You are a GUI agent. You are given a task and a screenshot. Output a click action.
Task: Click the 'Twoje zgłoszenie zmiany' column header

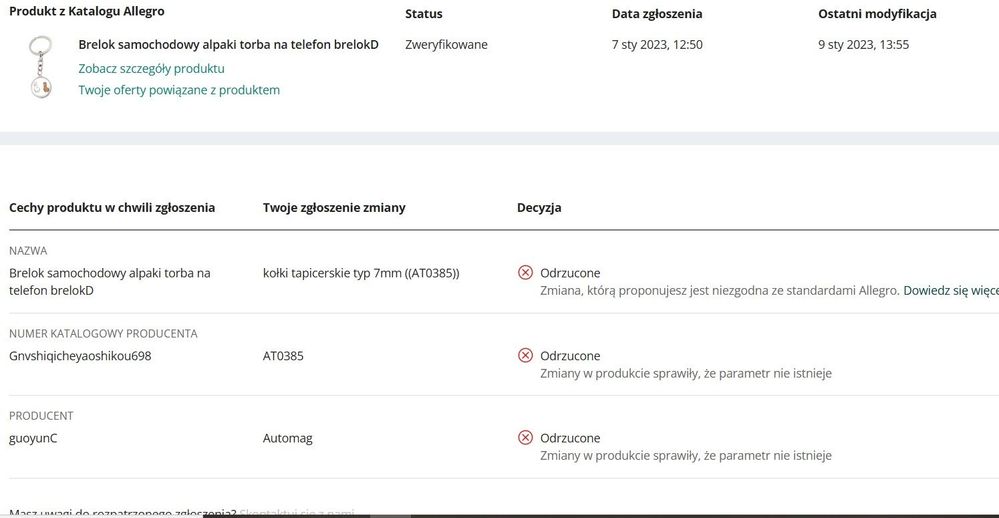point(334,208)
